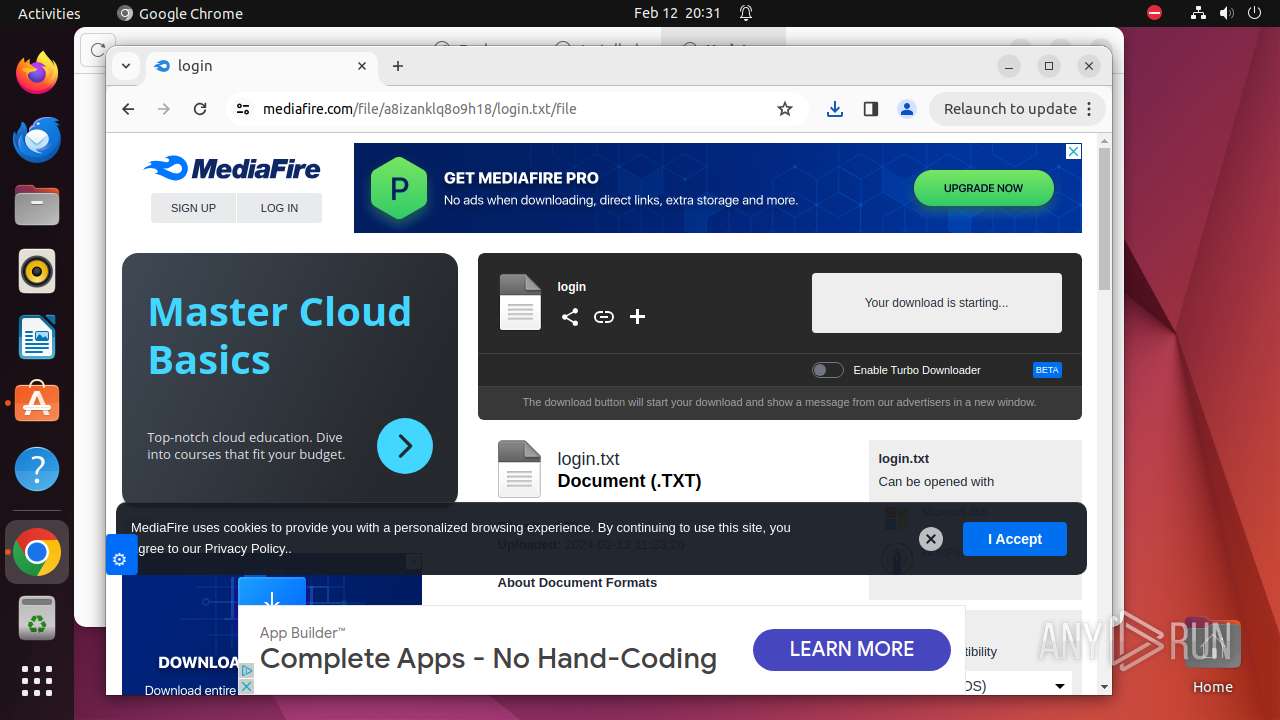Click the Master Cloud Basics arrow button
The image size is (1280, 720).
point(405,446)
